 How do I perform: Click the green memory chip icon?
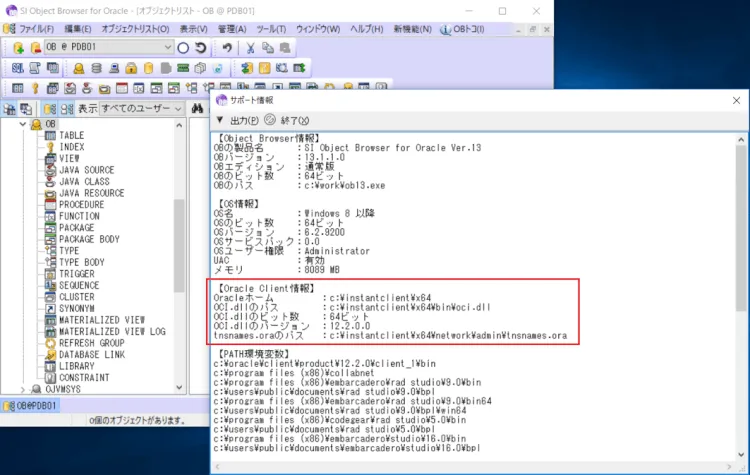click(183, 68)
